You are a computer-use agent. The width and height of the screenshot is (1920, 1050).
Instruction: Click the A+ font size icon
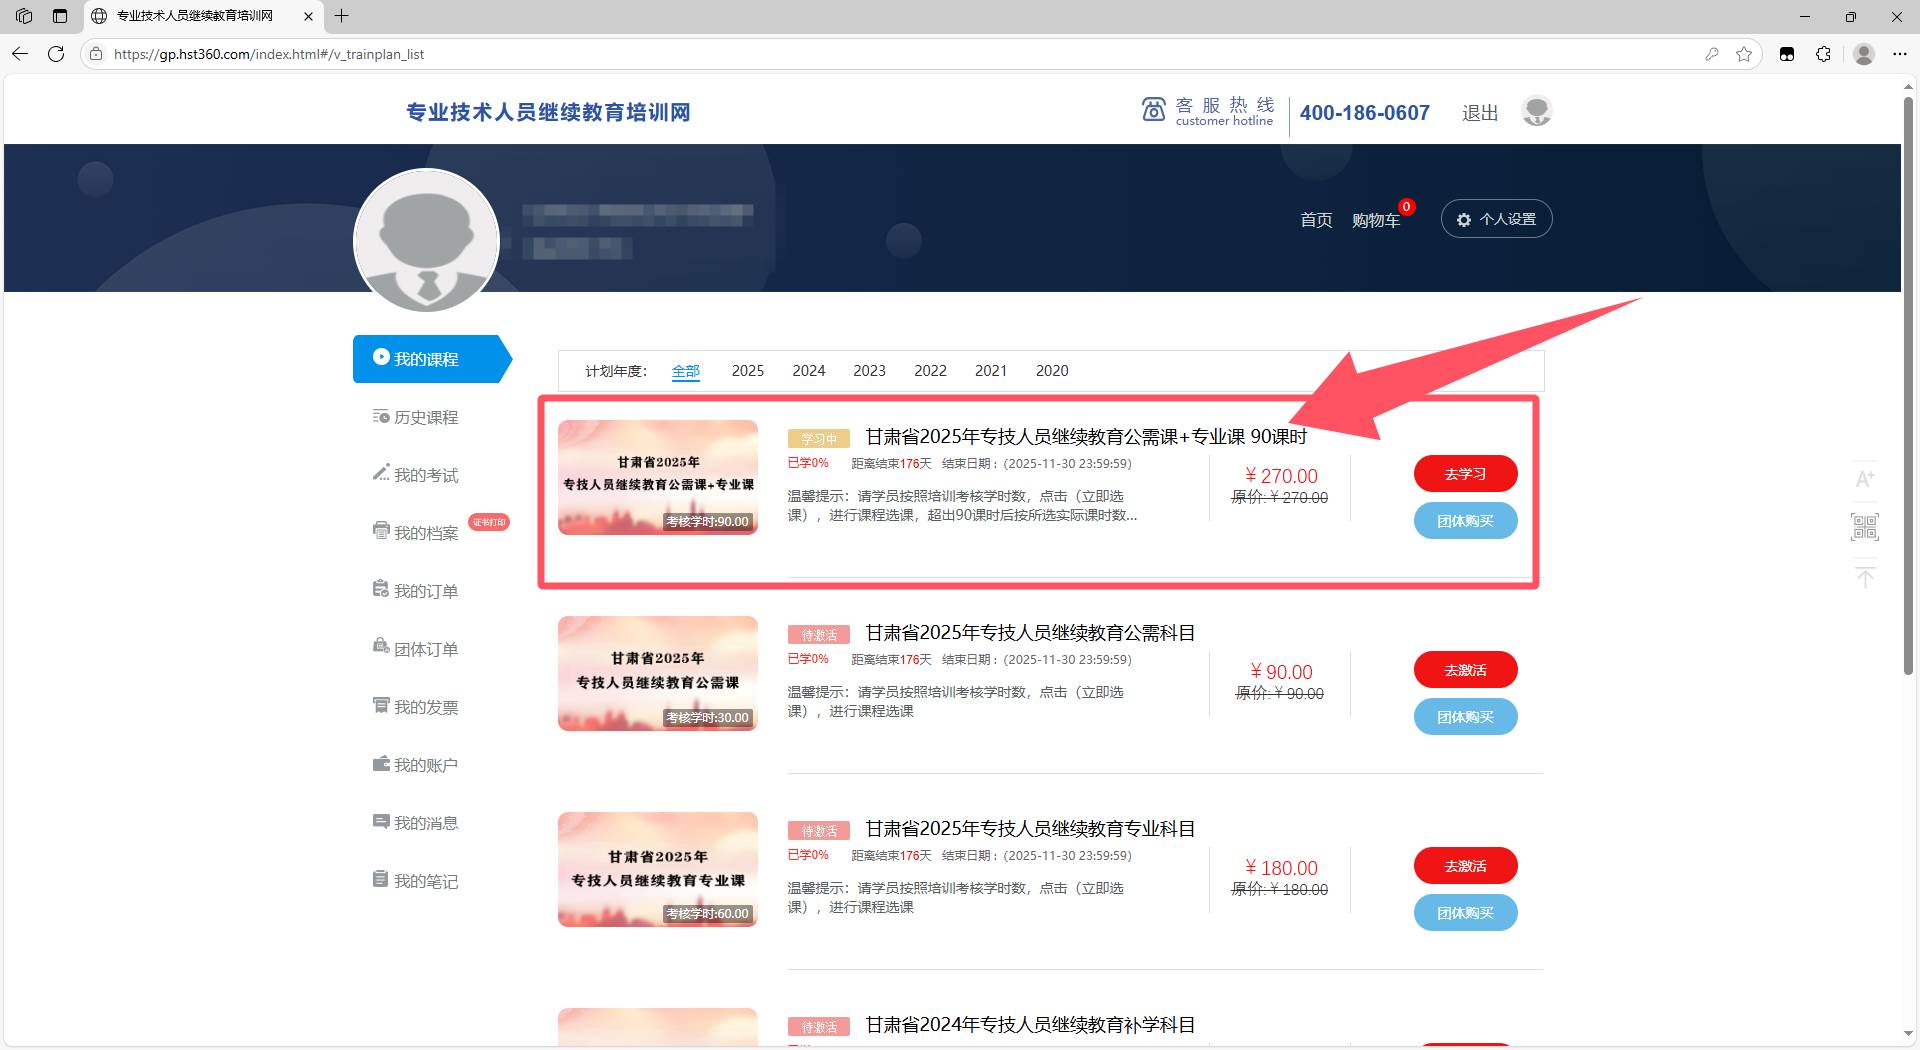(x=1865, y=479)
